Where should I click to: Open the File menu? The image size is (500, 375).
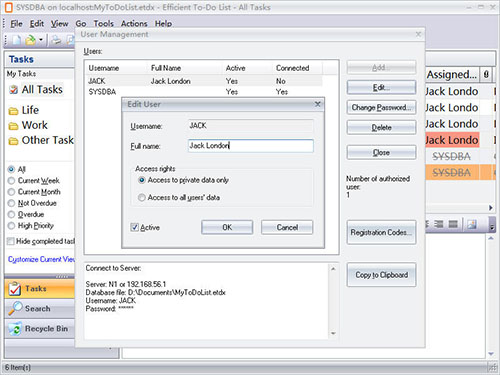pos(16,24)
